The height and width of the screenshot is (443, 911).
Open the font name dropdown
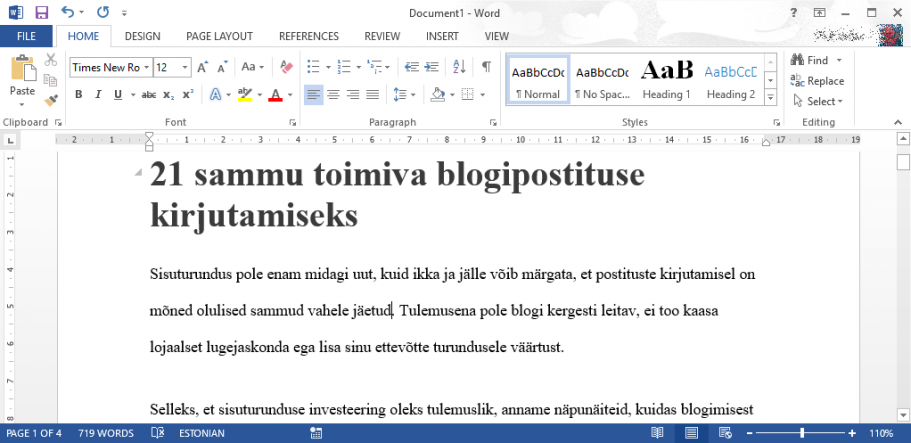146,67
